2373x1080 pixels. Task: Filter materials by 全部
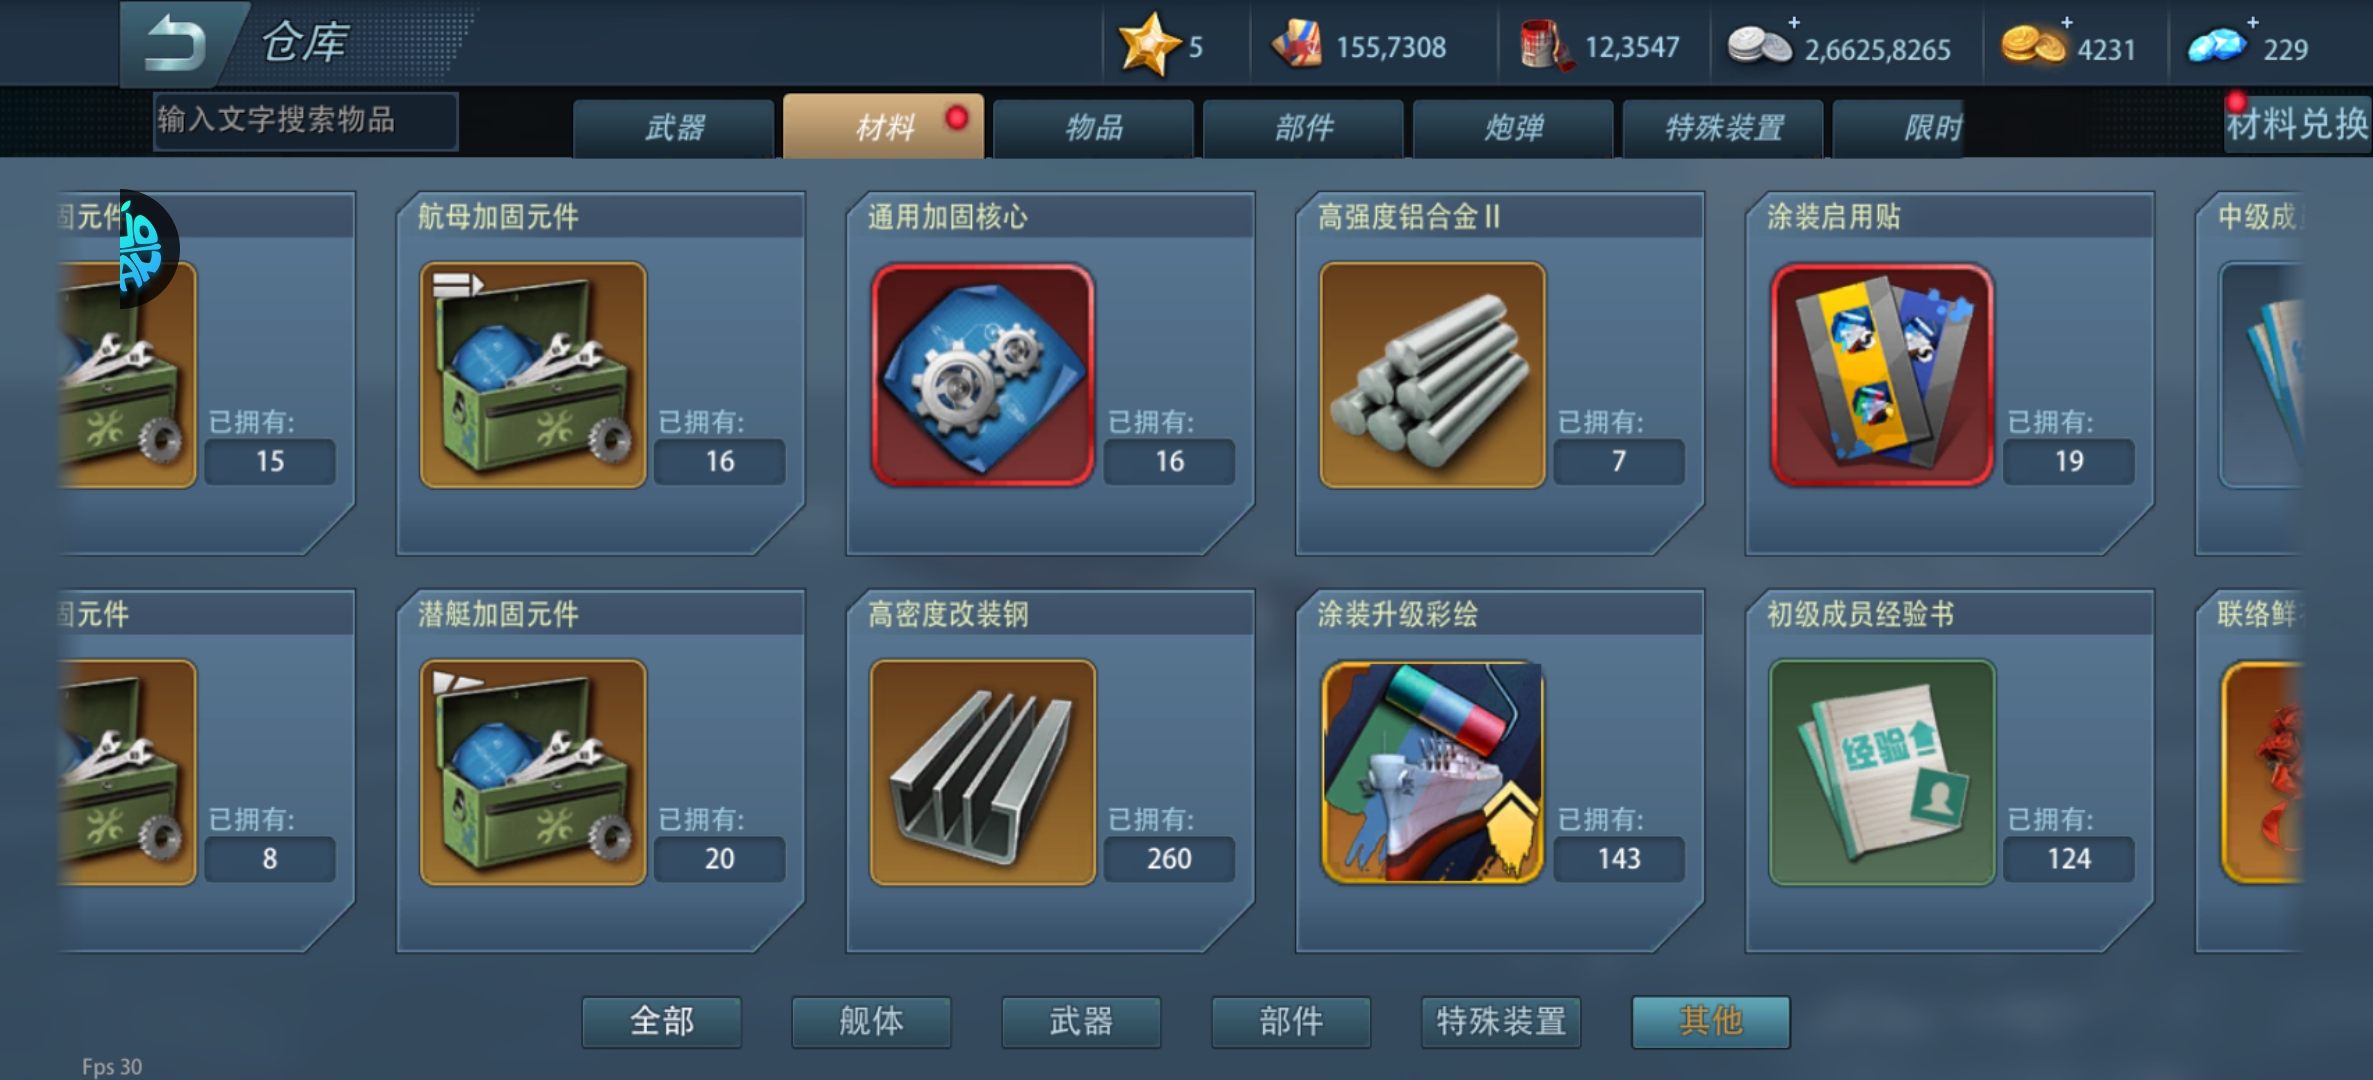[662, 1021]
